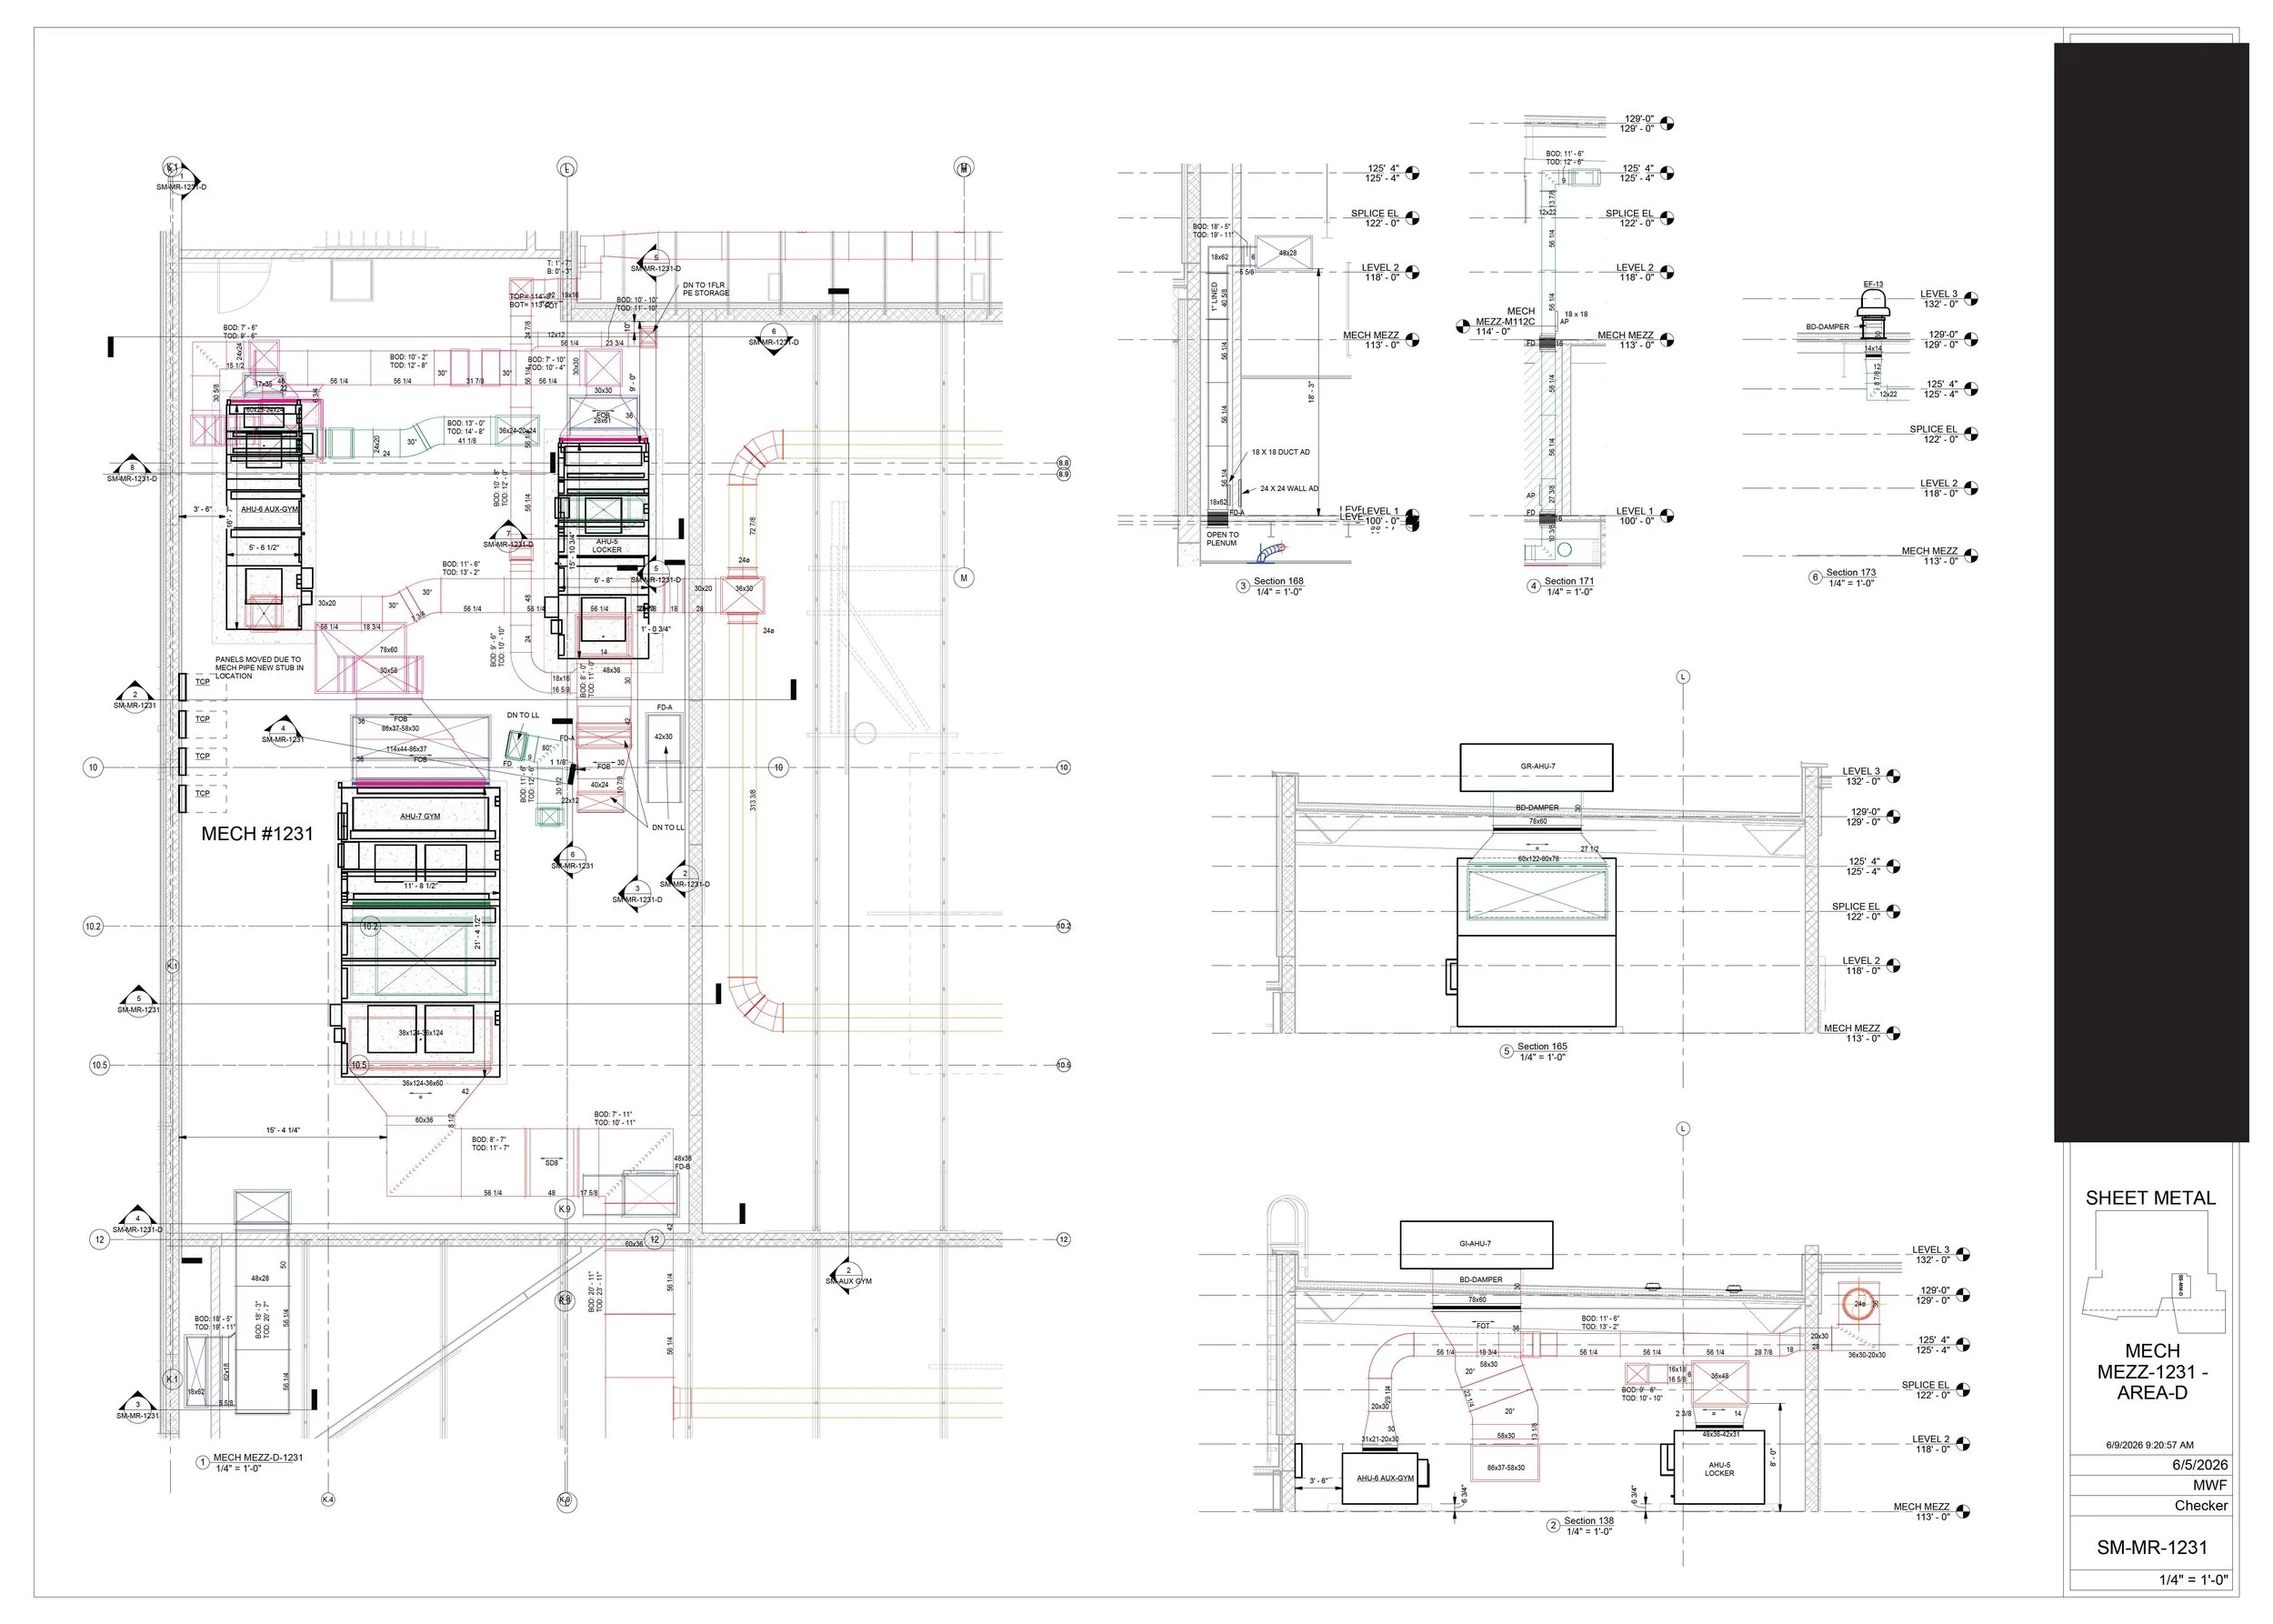Image resolution: width=2273 pixels, height=1624 pixels.
Task: Select the Section 171 view title
Action: (1569, 581)
